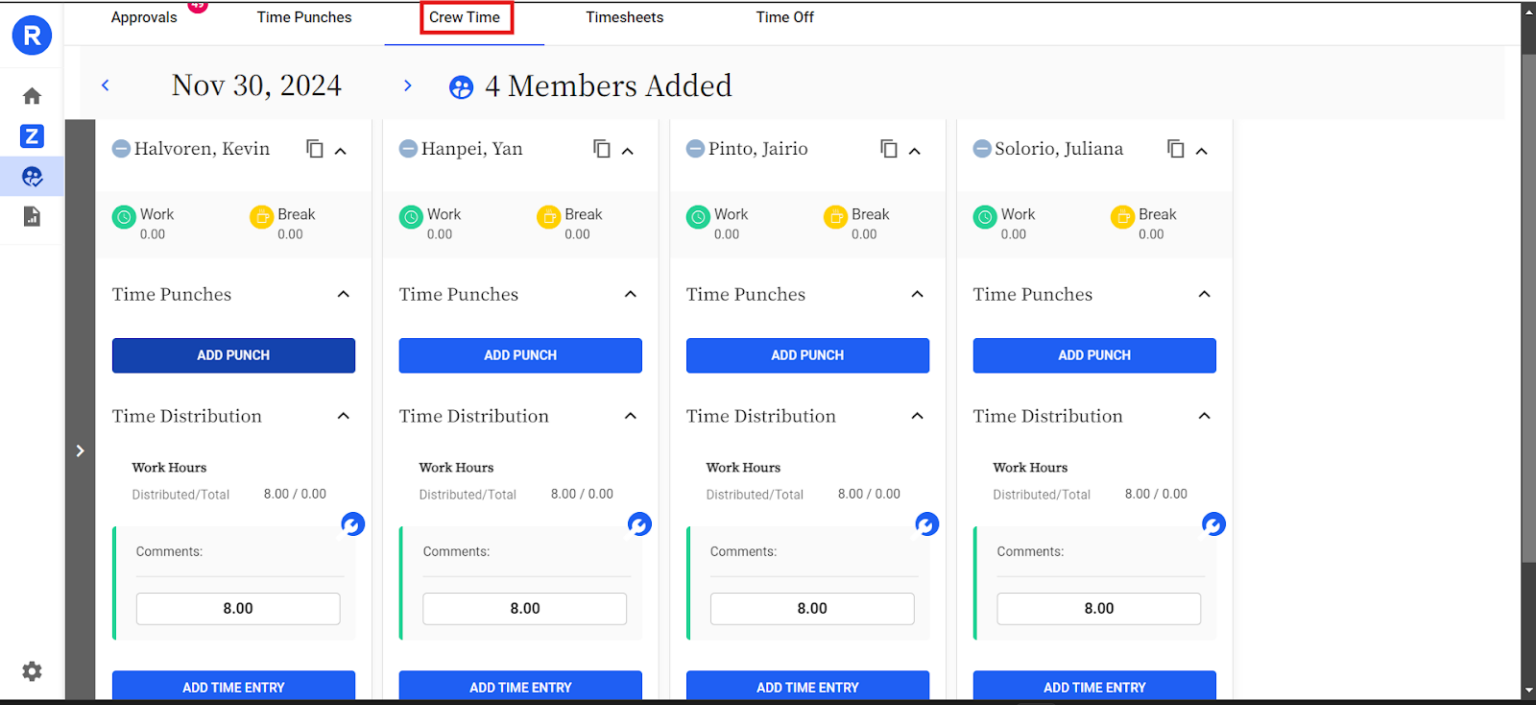1536x705 pixels.
Task: Click ADD PUNCH for Halvoren, Kevin
Action: (233, 355)
